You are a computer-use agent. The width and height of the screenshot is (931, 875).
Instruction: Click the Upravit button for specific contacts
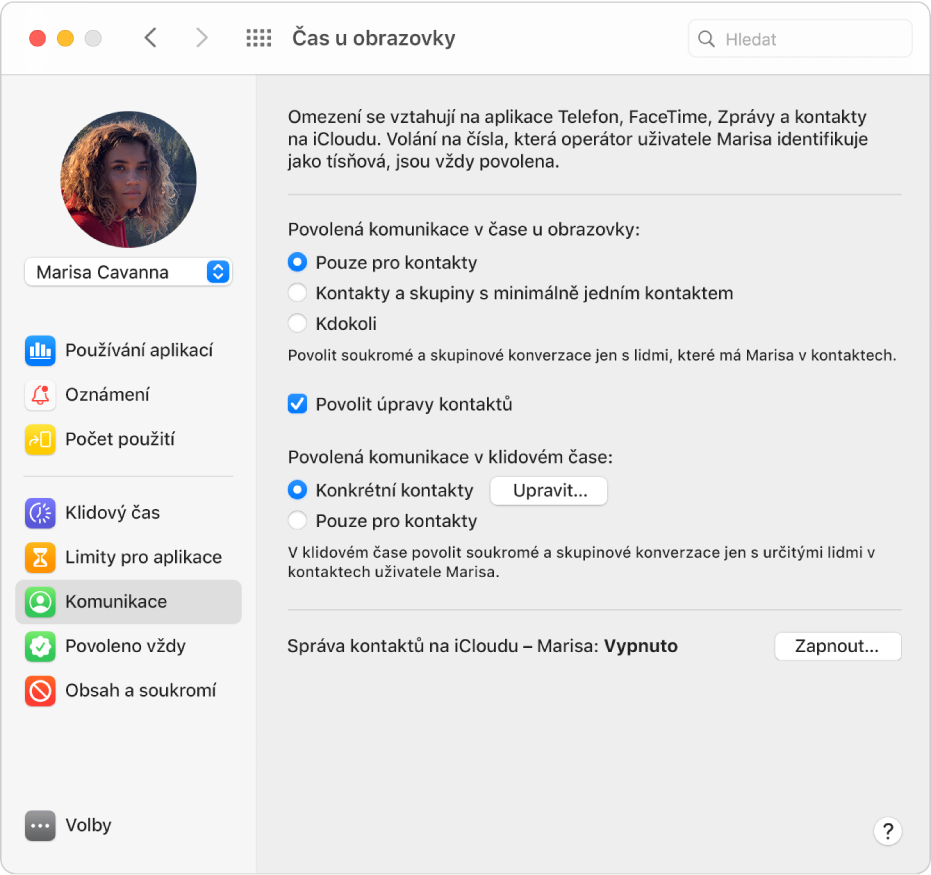pyautogui.click(x=548, y=490)
